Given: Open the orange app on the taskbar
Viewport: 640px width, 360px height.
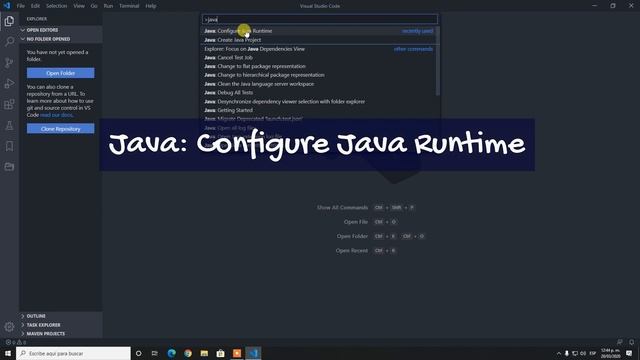Looking at the screenshot, I should [237, 353].
